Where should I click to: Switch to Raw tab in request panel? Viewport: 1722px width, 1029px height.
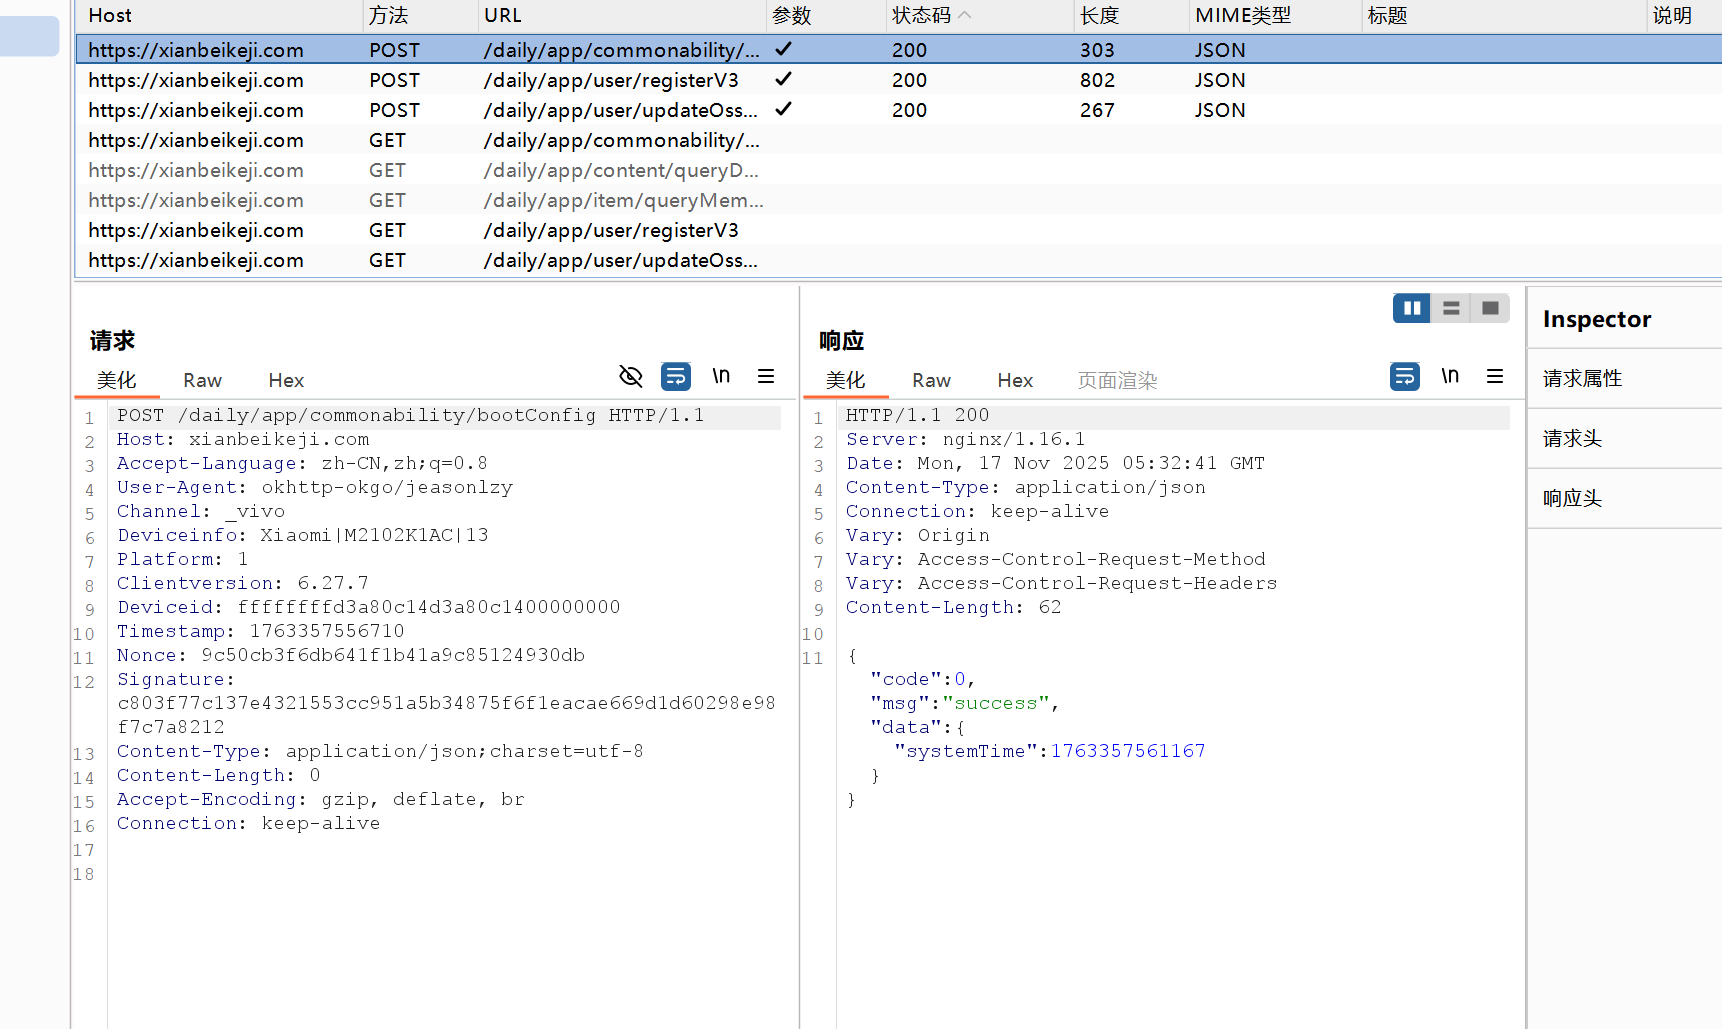click(x=202, y=380)
